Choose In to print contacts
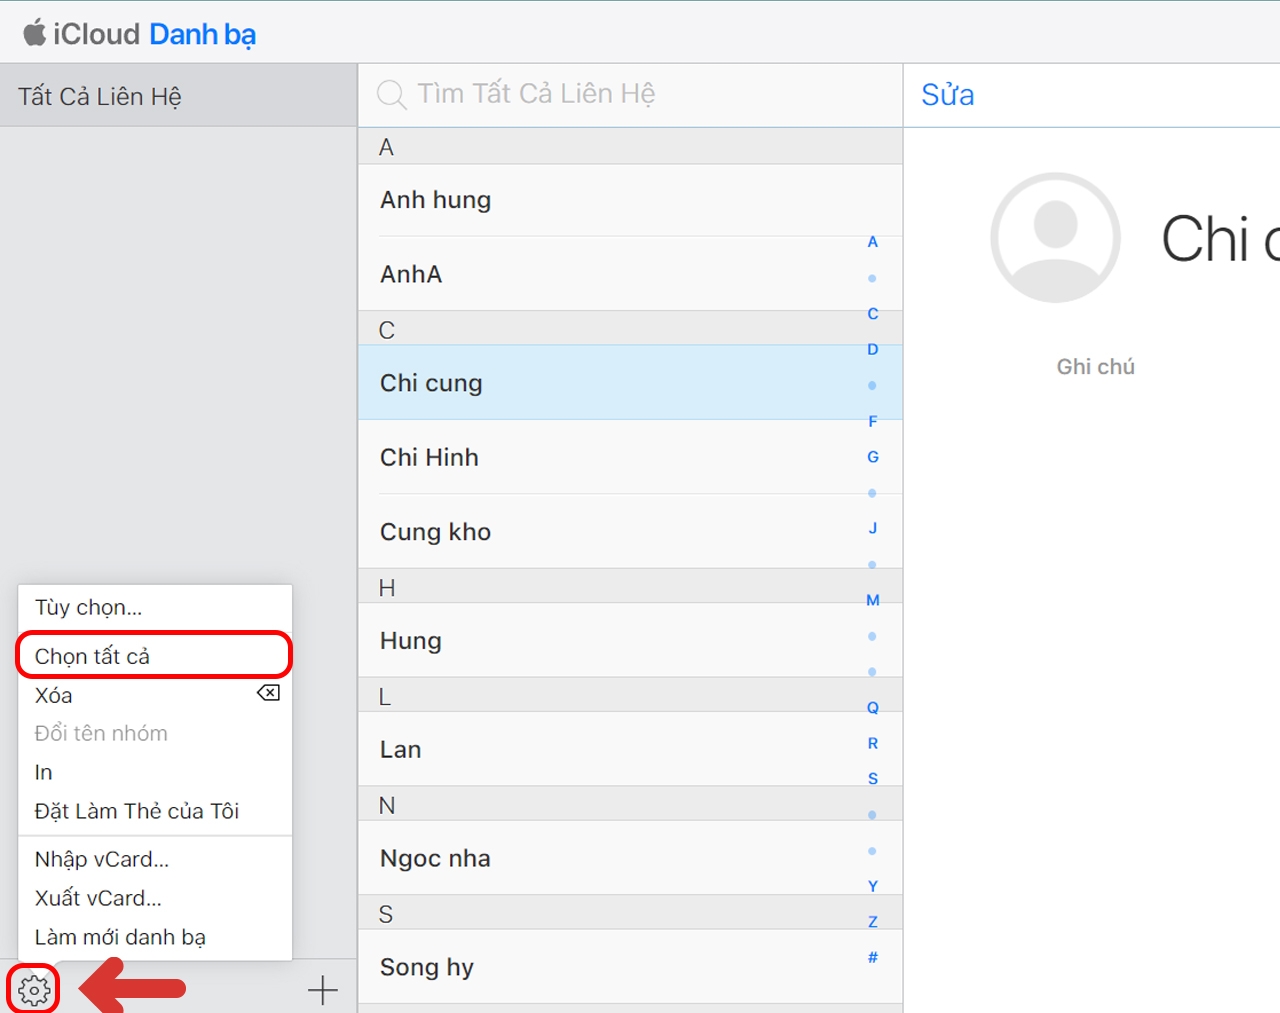Screen dimensions: 1280x1013 pos(155,772)
